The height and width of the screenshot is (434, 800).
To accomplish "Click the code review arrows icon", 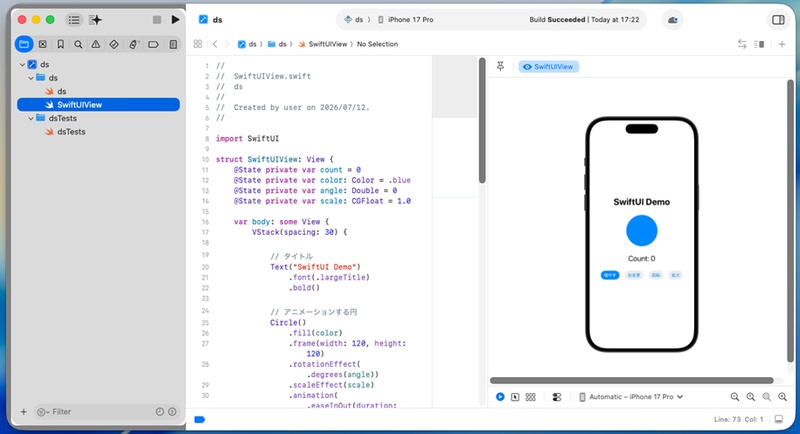I will (x=742, y=44).
